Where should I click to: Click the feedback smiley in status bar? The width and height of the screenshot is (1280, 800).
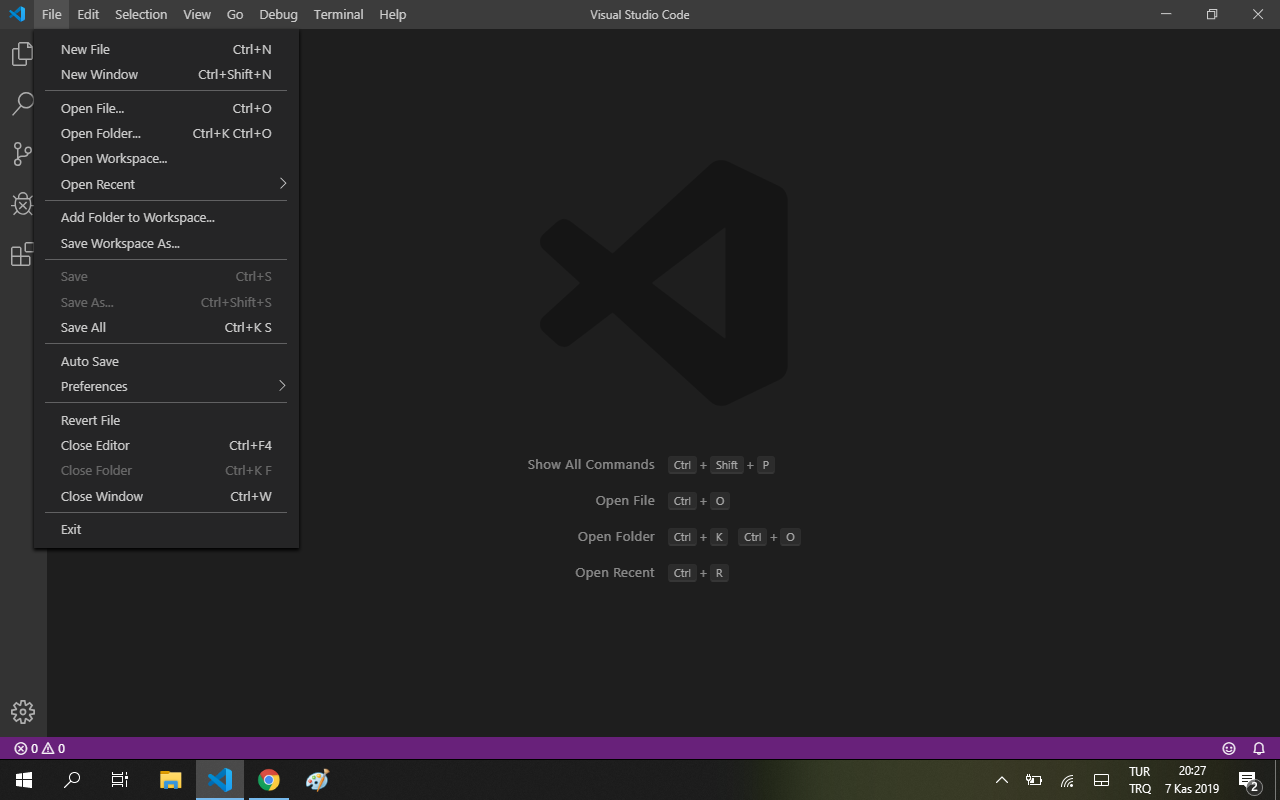[1229, 748]
